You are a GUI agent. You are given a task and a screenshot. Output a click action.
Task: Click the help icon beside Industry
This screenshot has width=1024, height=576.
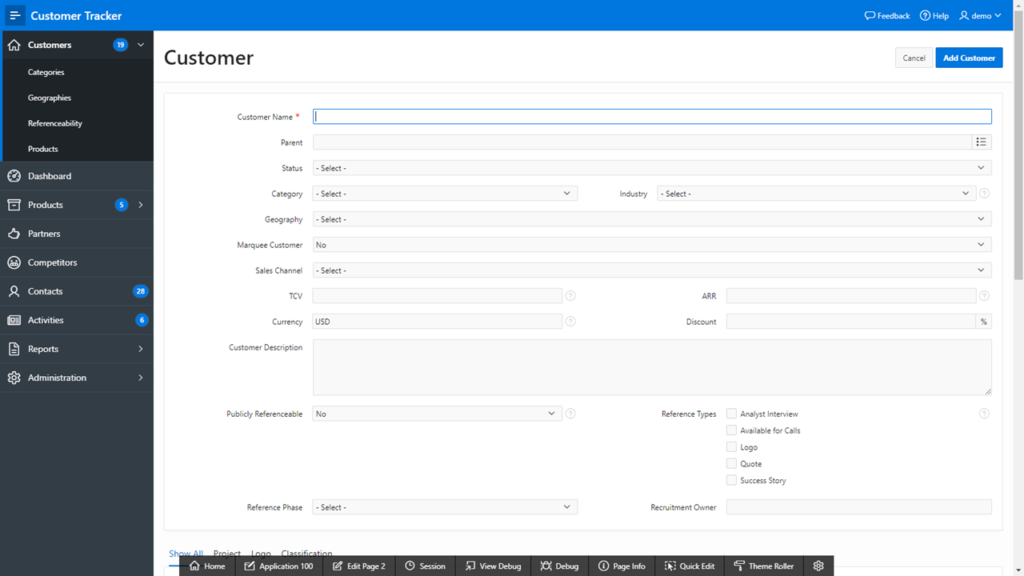[984, 193]
